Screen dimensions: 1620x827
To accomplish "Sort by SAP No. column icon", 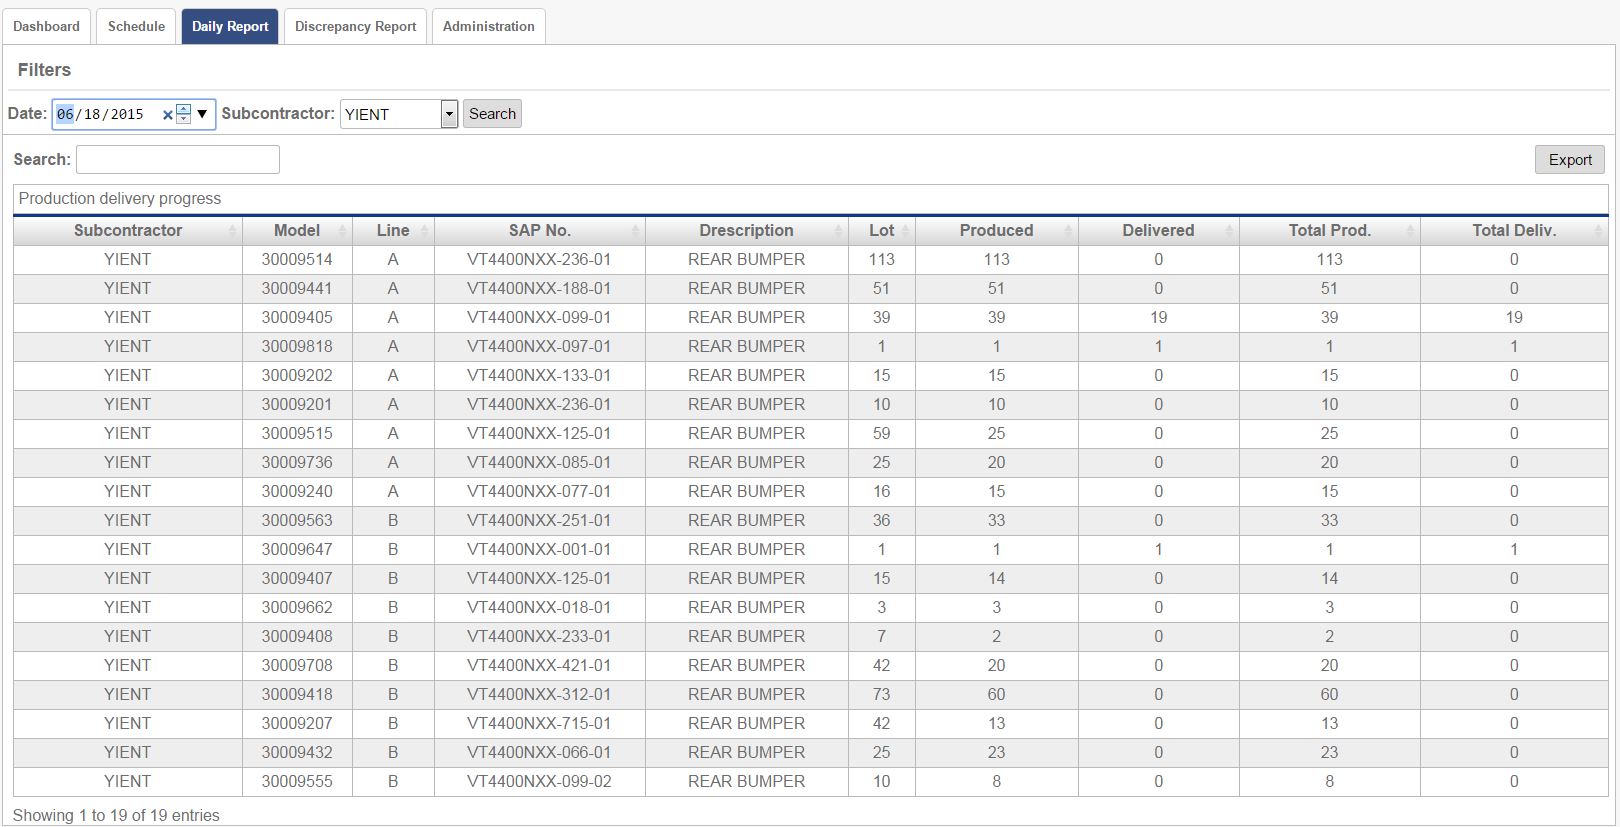I will (x=635, y=231).
